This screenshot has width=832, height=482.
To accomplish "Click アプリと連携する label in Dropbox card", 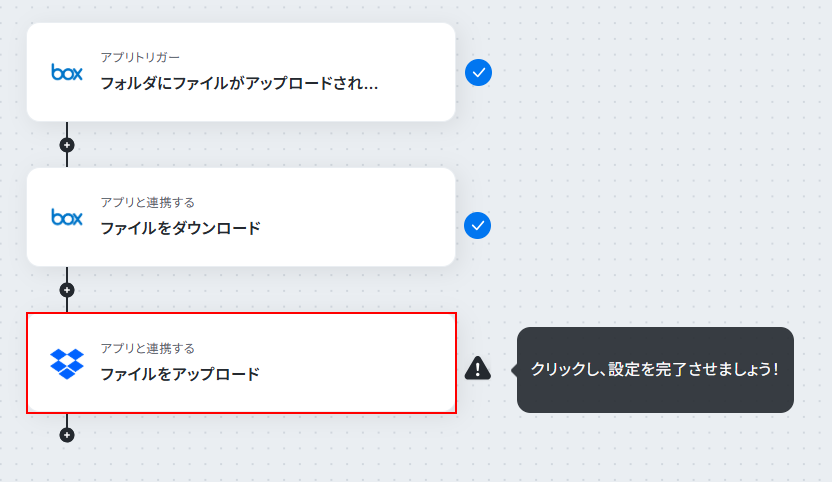I will point(148,348).
